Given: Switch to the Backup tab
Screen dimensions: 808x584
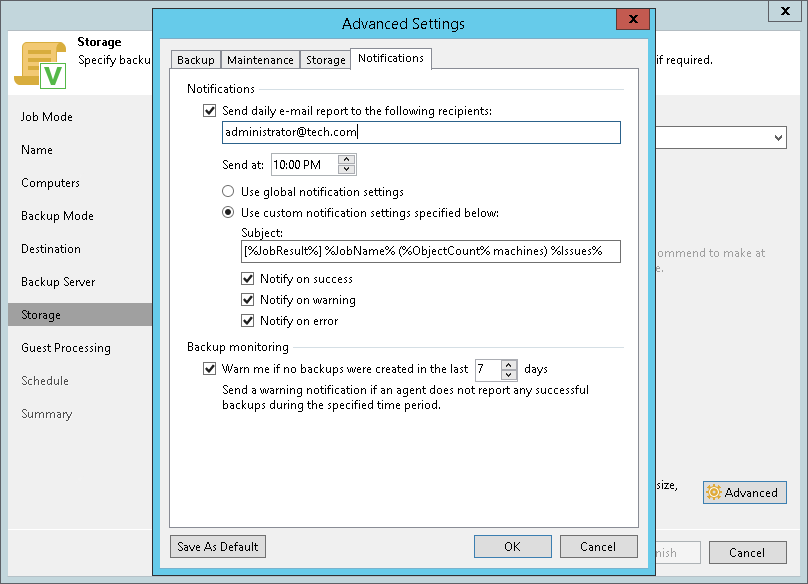Looking at the screenshot, I should click(196, 60).
